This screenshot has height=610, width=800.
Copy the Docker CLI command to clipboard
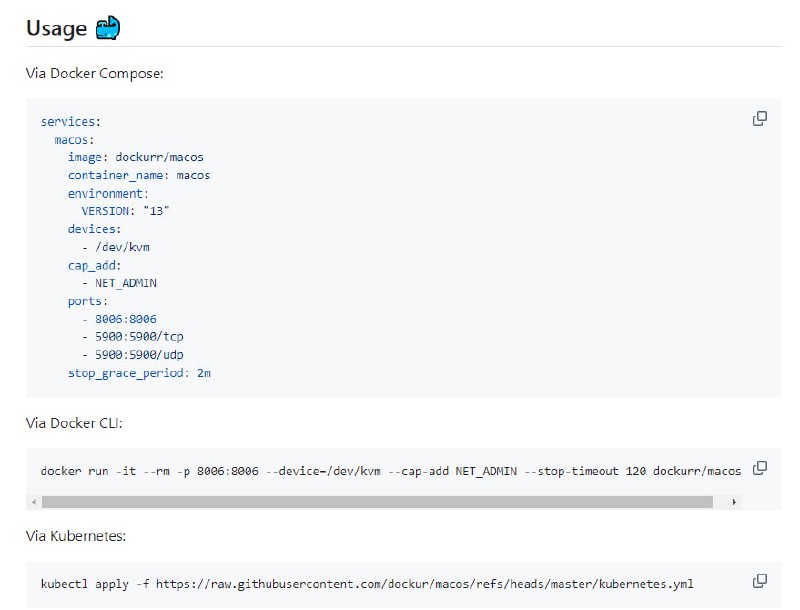(x=760, y=466)
